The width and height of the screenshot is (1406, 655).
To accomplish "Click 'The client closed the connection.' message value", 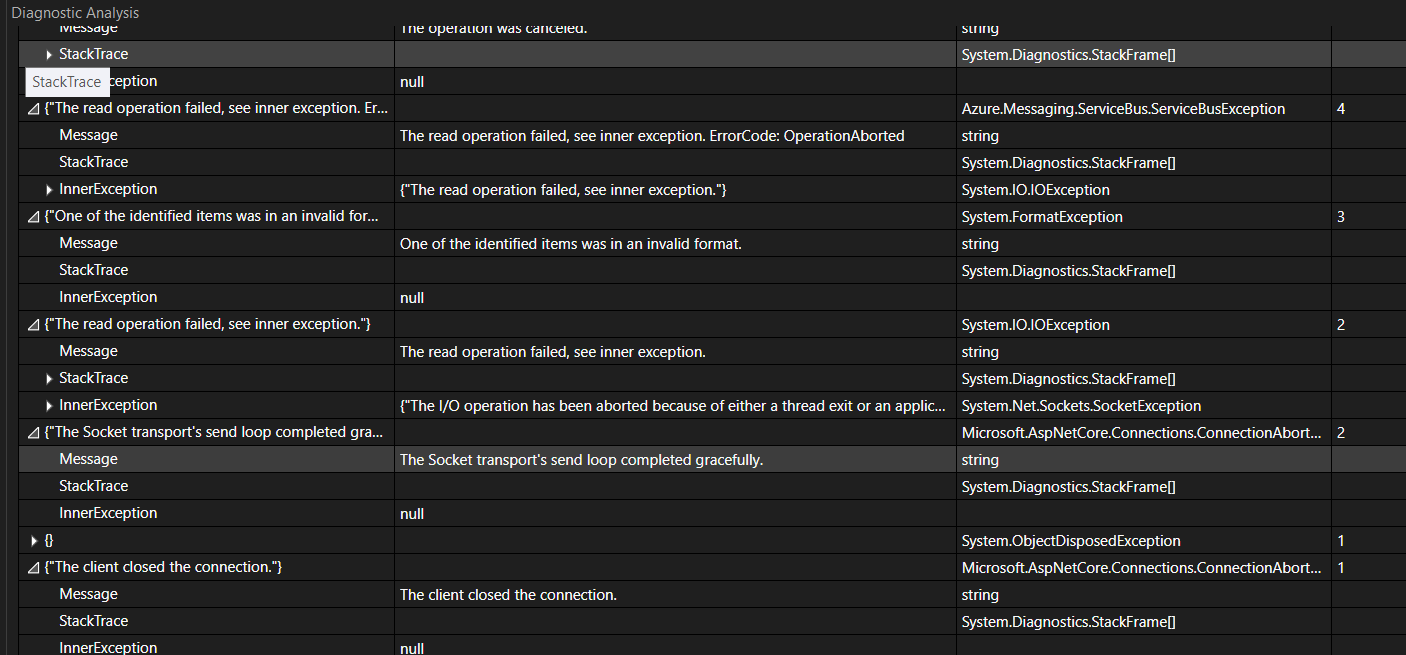I will [508, 595].
